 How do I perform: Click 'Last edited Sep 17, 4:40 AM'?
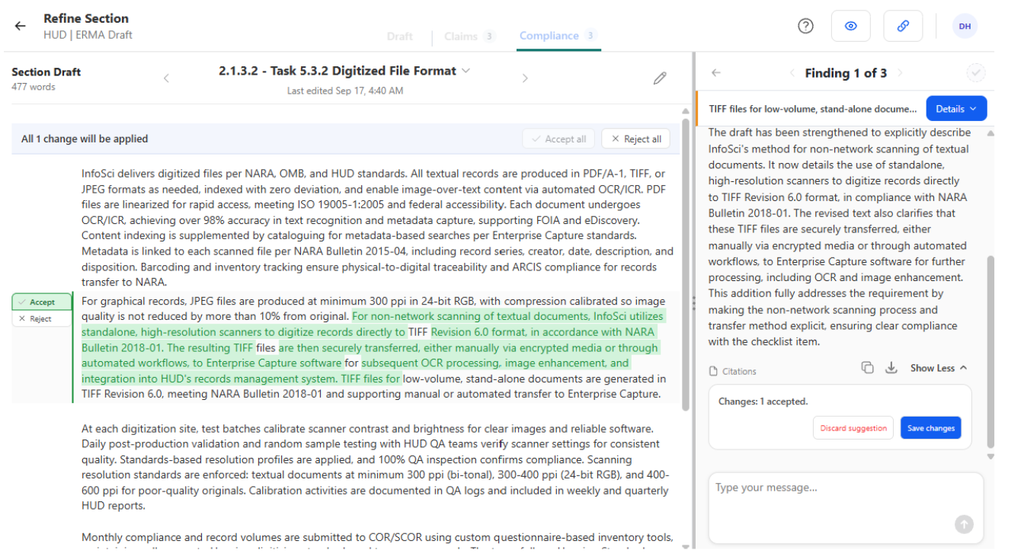coord(345,91)
